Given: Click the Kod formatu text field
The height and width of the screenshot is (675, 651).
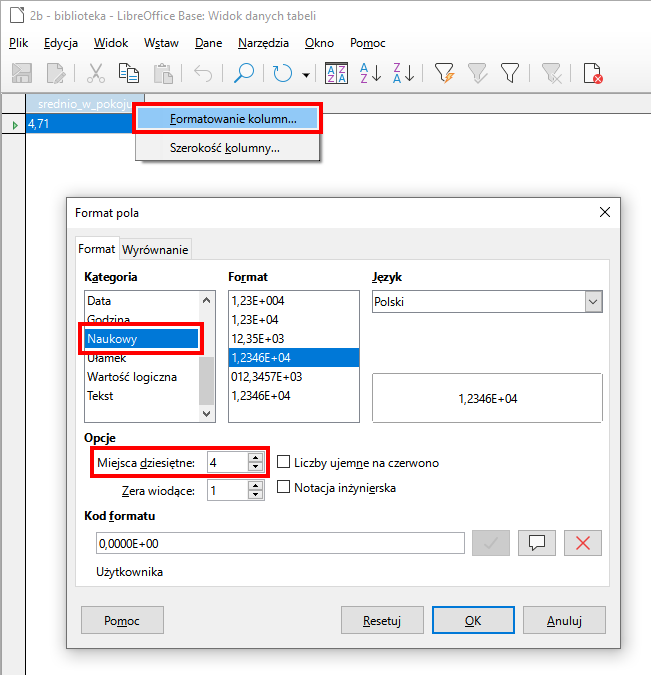Looking at the screenshot, I should (280, 543).
